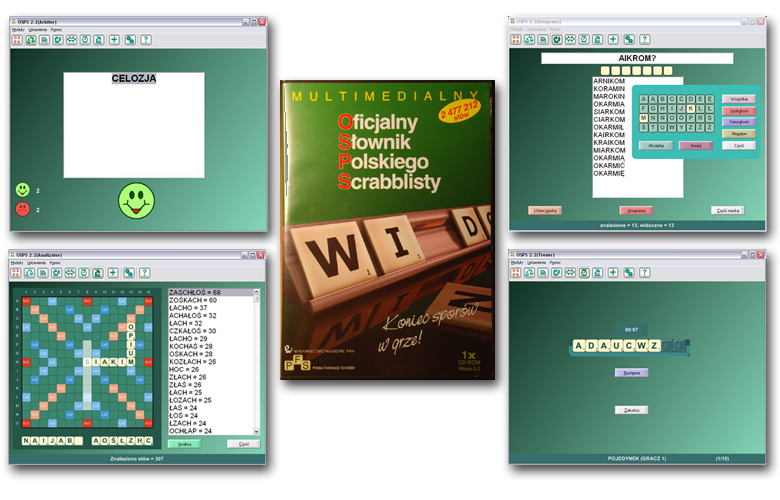
Task: Click the OSPS grid icon in the Trener window toolbar
Action: pos(516,273)
